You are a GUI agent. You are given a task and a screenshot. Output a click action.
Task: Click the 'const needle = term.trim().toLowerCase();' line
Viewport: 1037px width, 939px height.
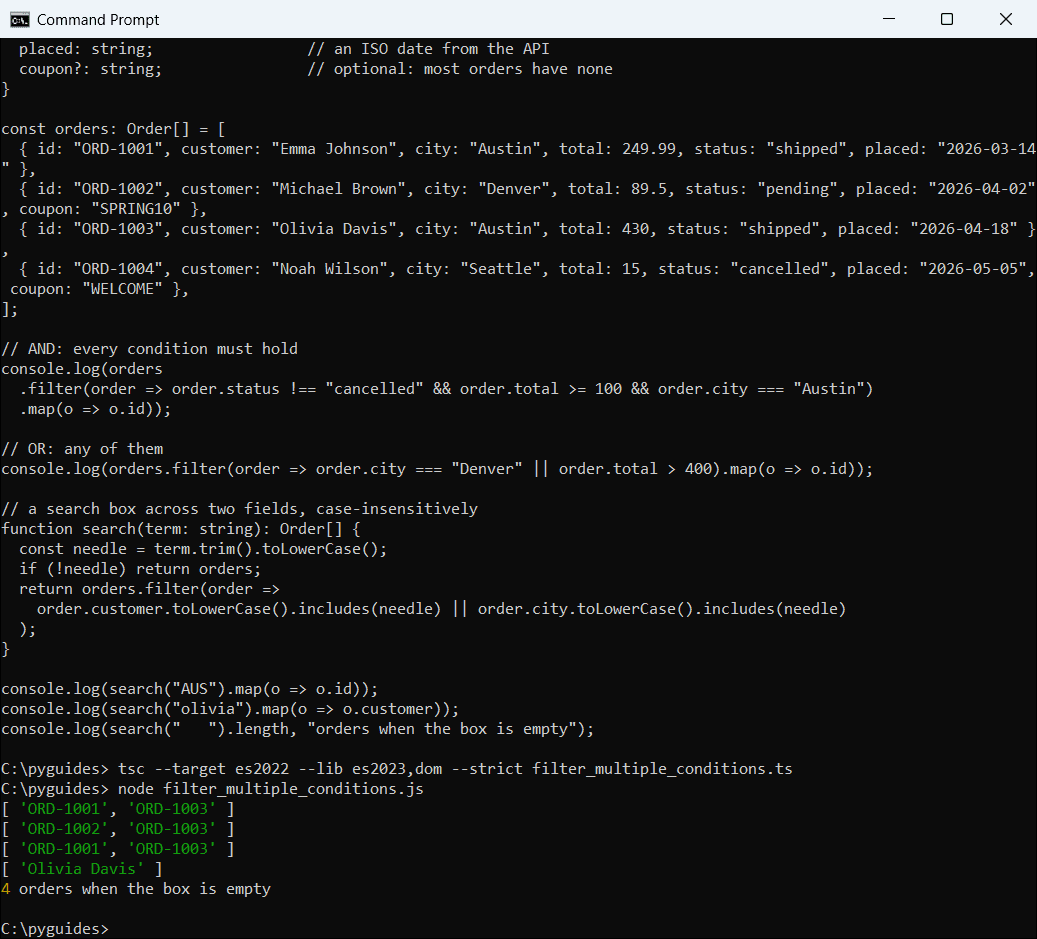point(203,549)
